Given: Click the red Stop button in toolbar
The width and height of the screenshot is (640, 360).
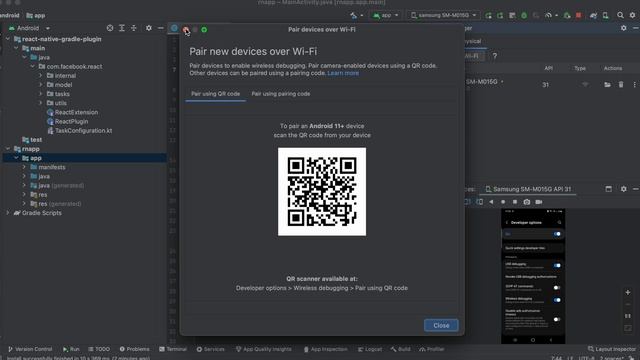Looking at the screenshot, I should [x=578, y=16].
